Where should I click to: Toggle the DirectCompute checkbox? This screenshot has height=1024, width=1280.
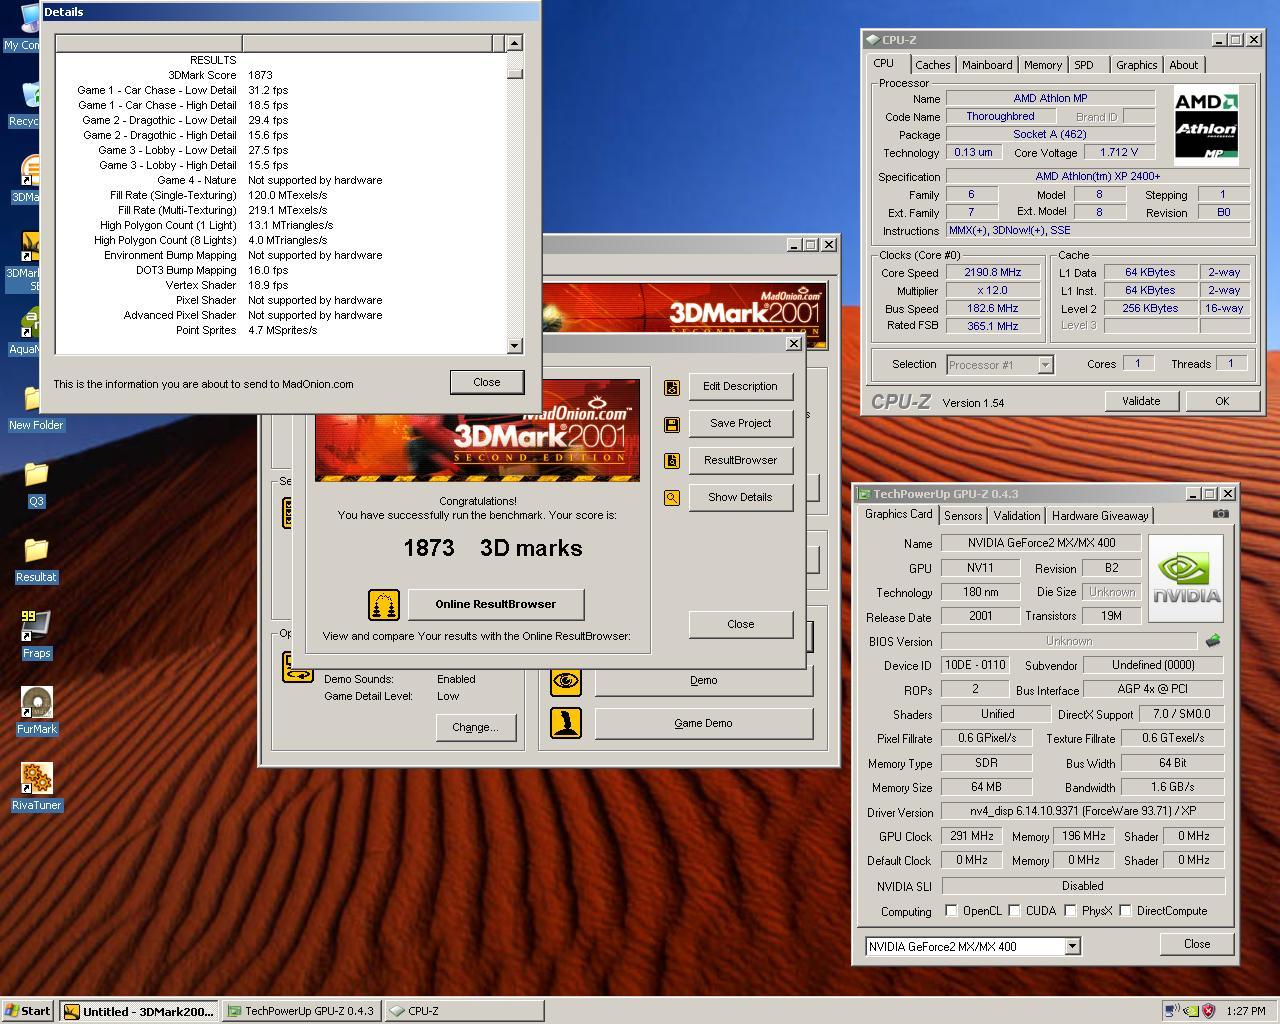coord(1125,911)
